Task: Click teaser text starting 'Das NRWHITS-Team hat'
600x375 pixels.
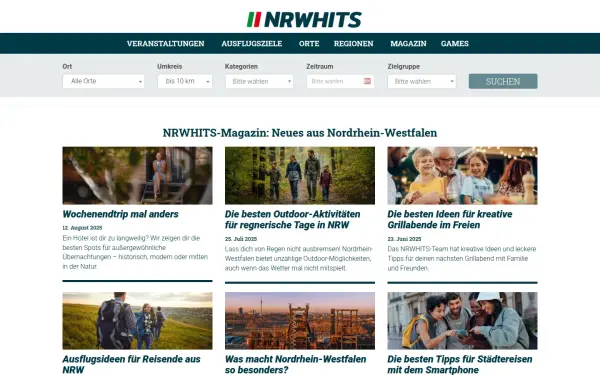Action: coord(462,258)
